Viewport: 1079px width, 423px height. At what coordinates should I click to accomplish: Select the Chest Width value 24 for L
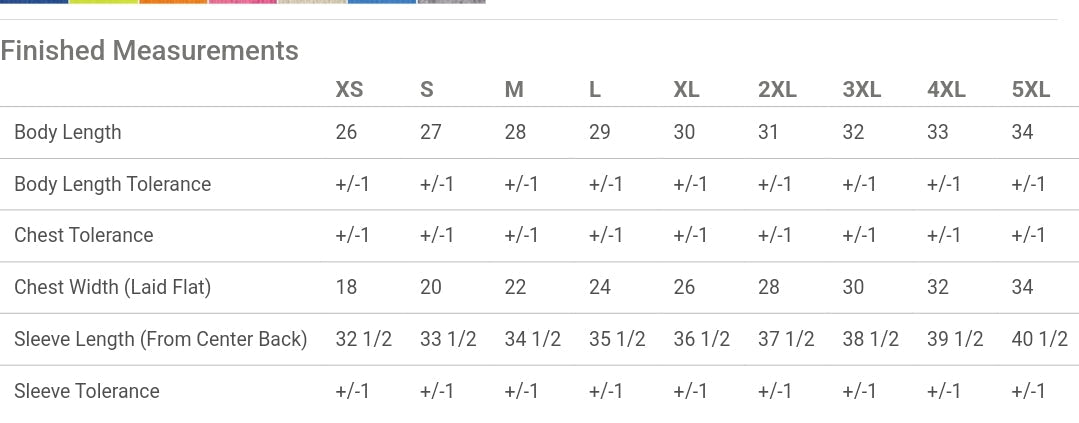599,287
